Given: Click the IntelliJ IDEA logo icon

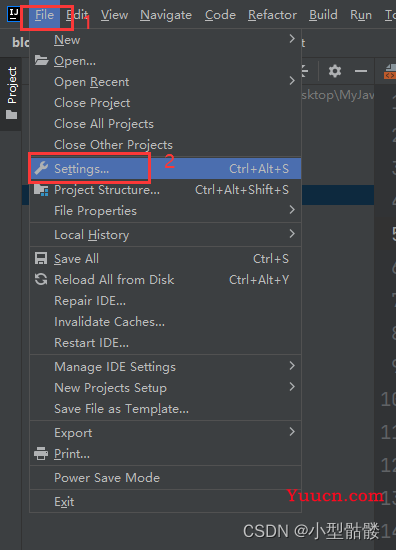Looking at the screenshot, I should click(x=13, y=14).
